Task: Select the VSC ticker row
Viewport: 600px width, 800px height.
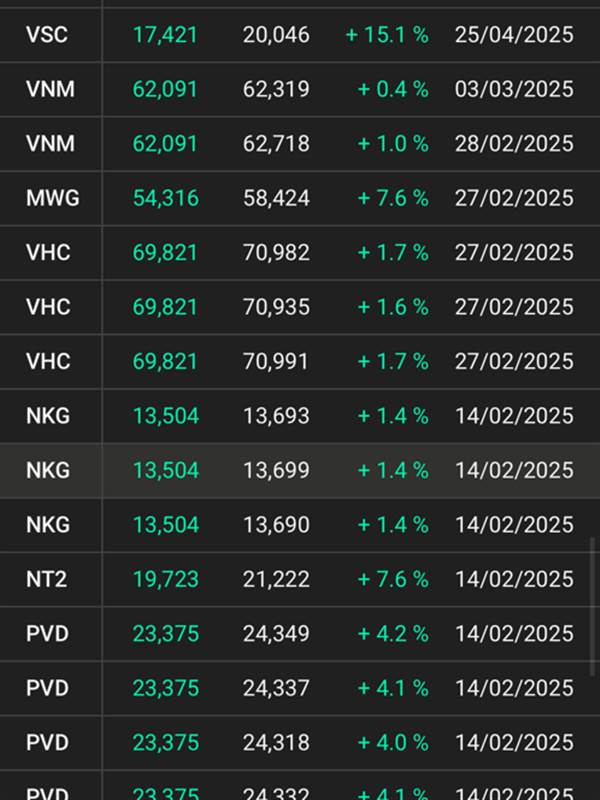Action: (300, 35)
